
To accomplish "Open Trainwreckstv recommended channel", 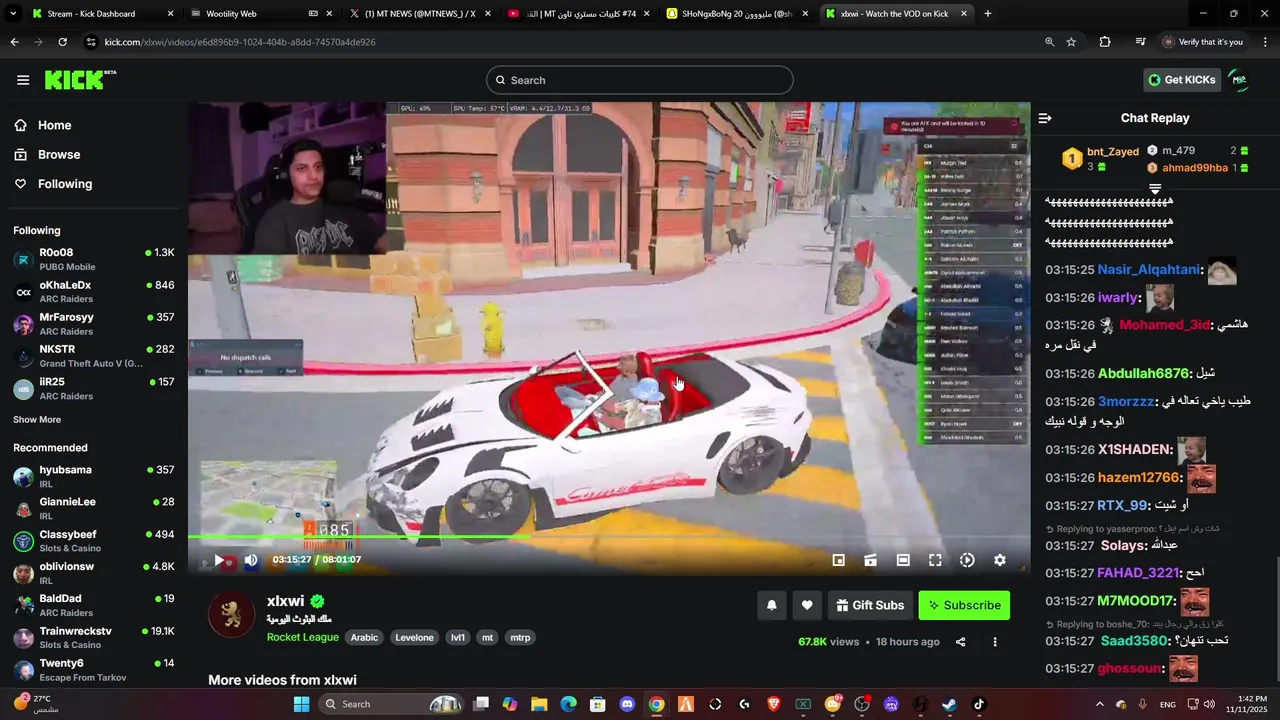I will click(x=94, y=638).
